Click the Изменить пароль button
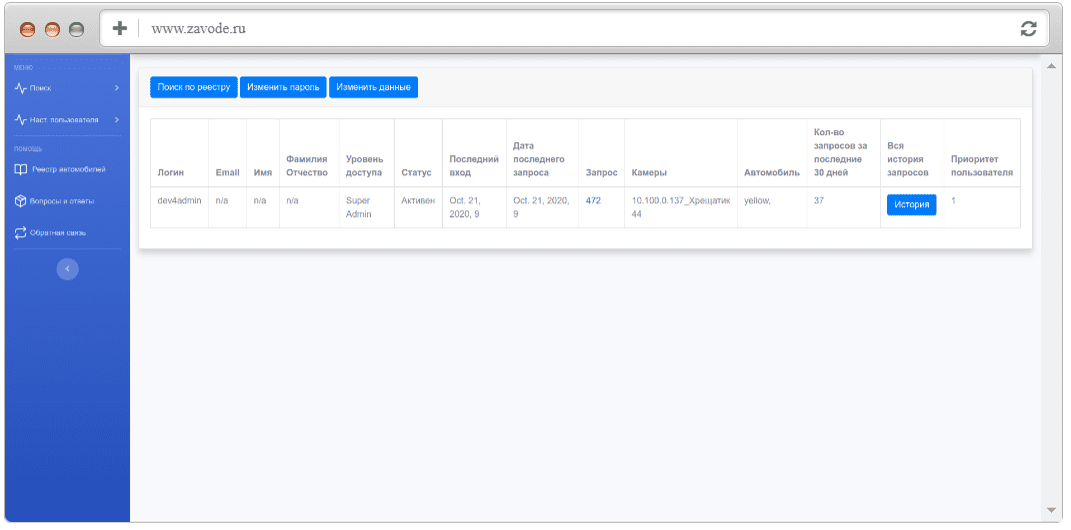1071x530 pixels. click(283, 87)
